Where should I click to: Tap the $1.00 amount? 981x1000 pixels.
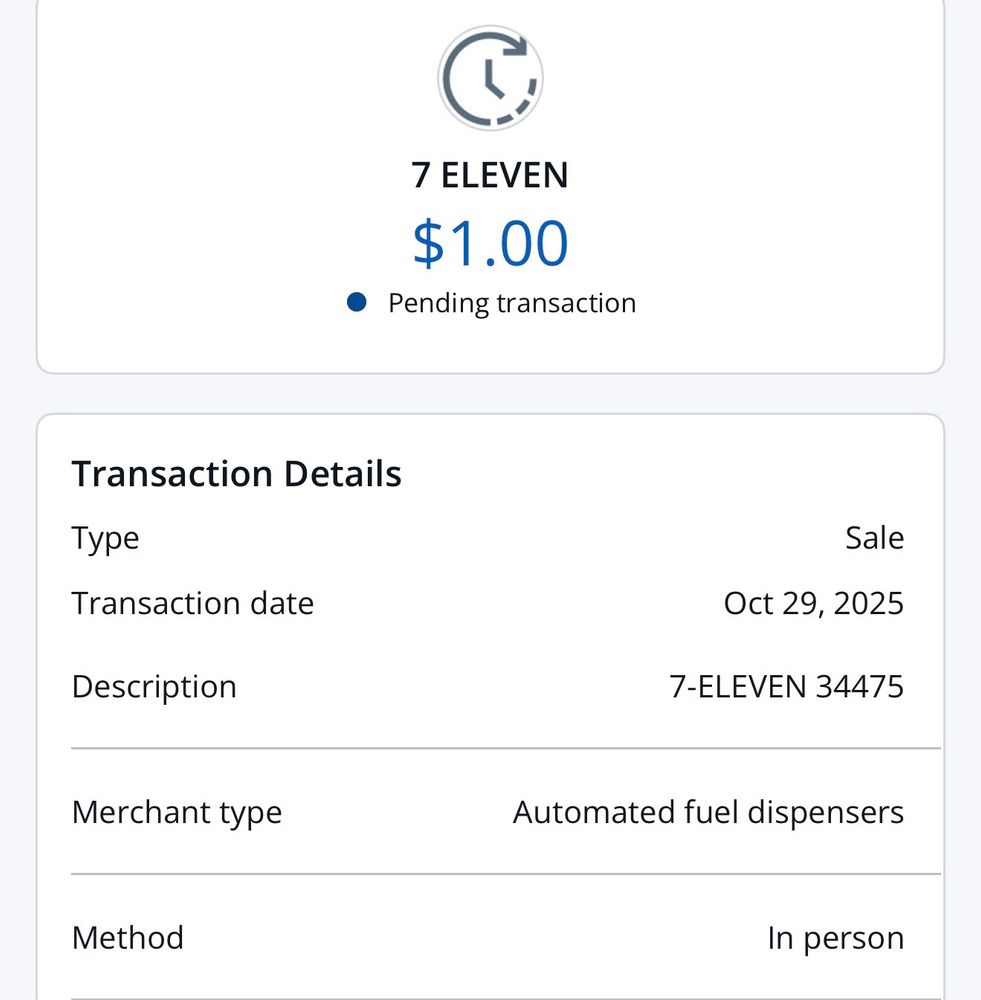point(490,242)
